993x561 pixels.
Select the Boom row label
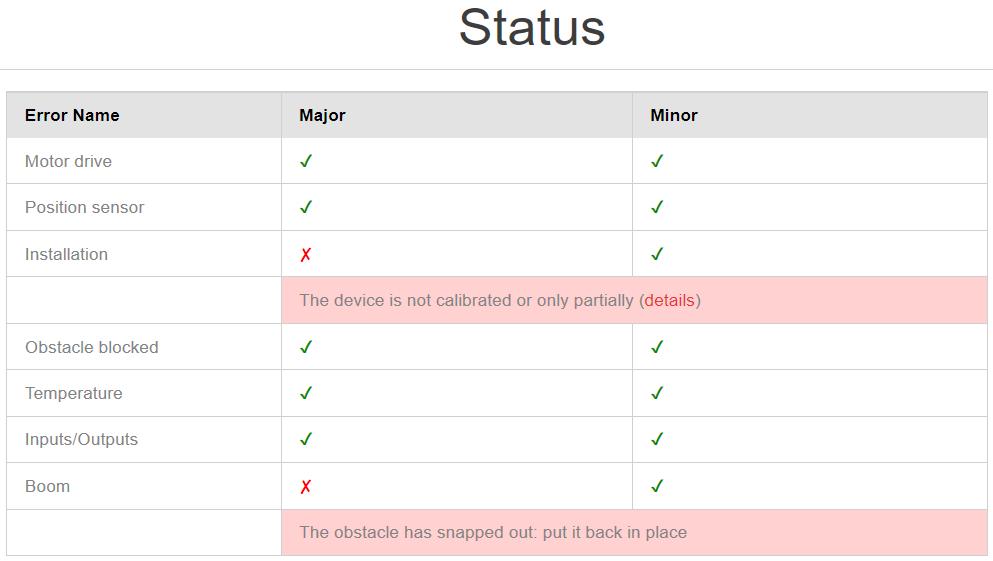pyautogui.click(x=47, y=486)
